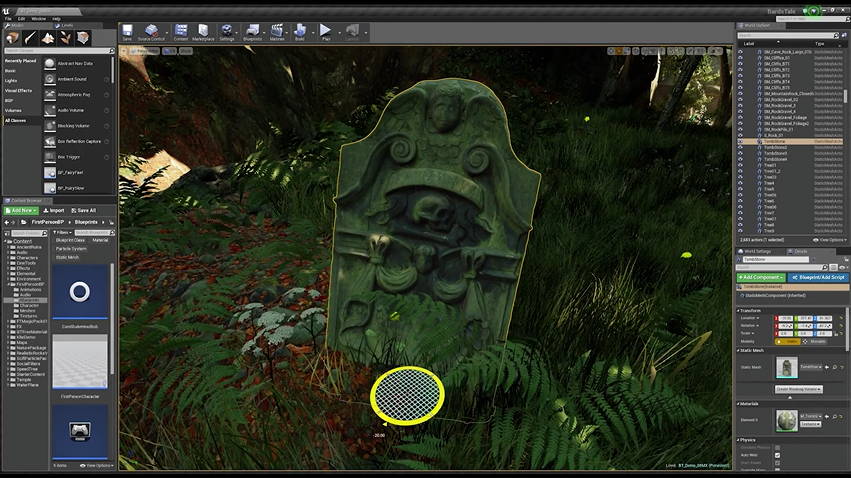Open the Edit menu
This screenshot has height=478, width=851.
tap(22, 18)
